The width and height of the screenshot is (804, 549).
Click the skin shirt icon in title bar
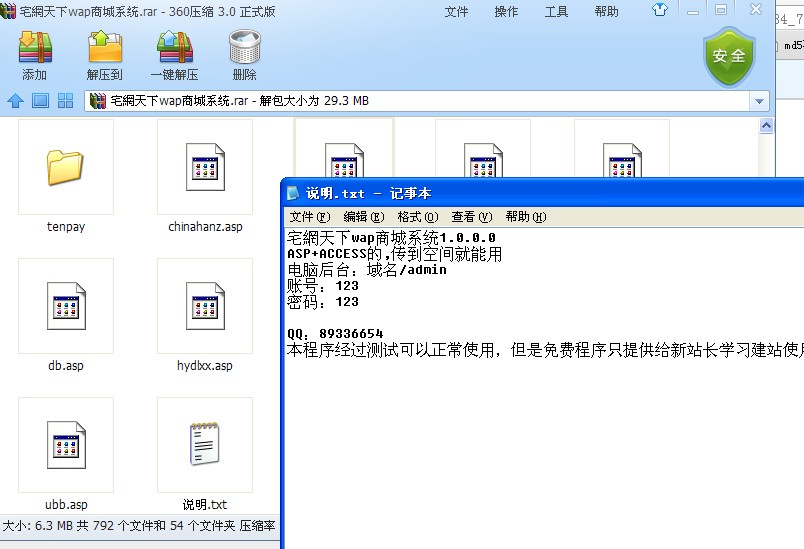click(x=660, y=9)
